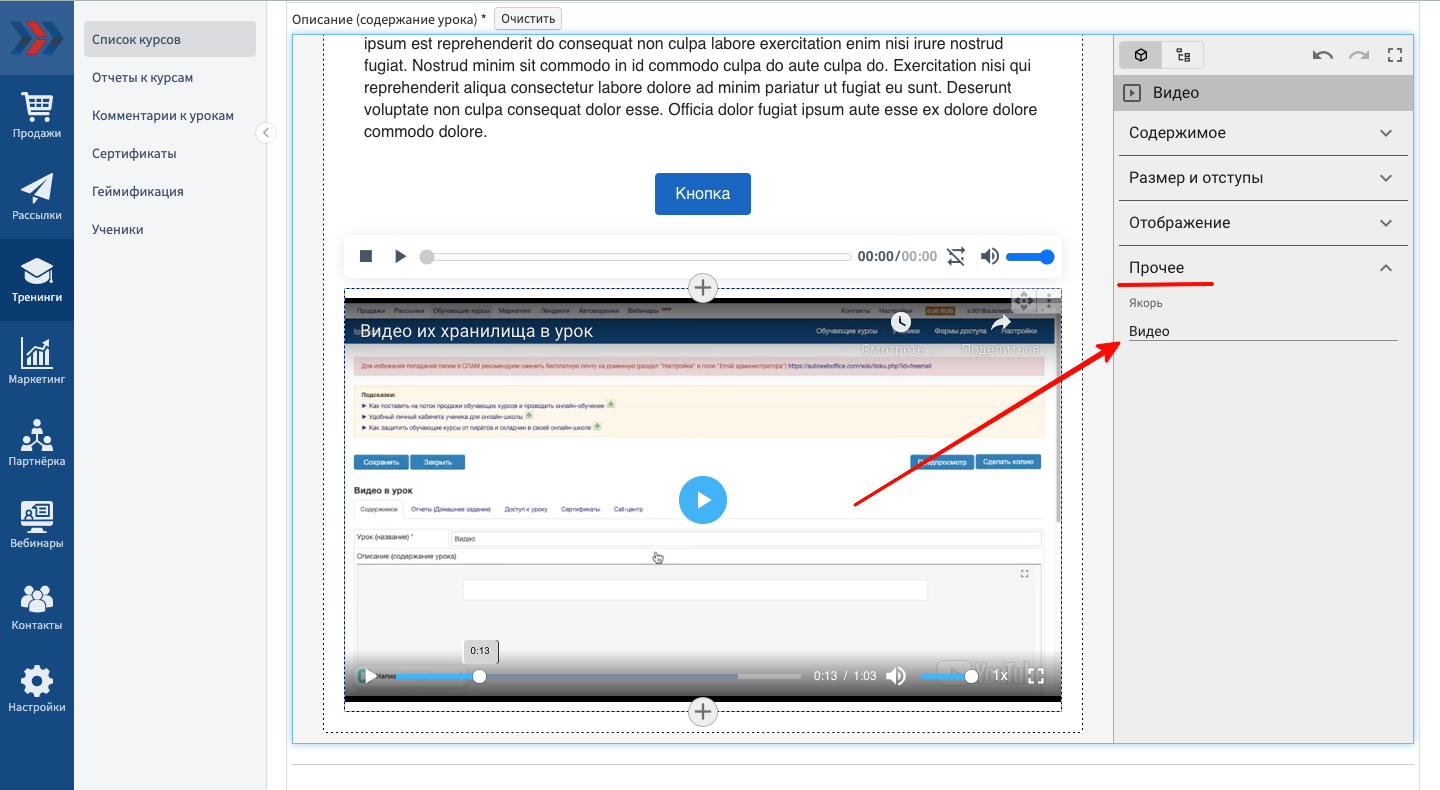Viewport: 1440px width, 790px height.
Task: Expand the Размер и отступы section
Action: [x=1262, y=178]
